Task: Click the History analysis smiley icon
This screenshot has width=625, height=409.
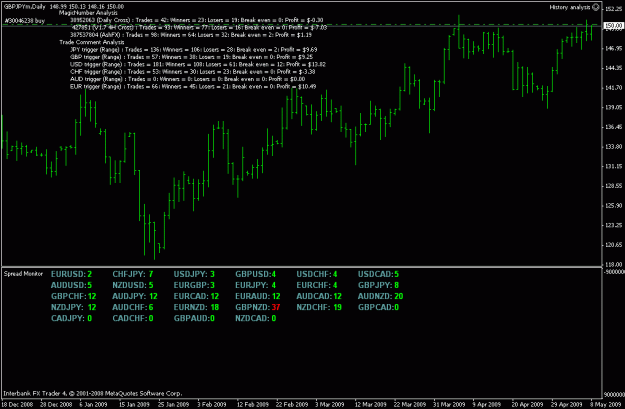Action: pyautogui.click(x=596, y=7)
